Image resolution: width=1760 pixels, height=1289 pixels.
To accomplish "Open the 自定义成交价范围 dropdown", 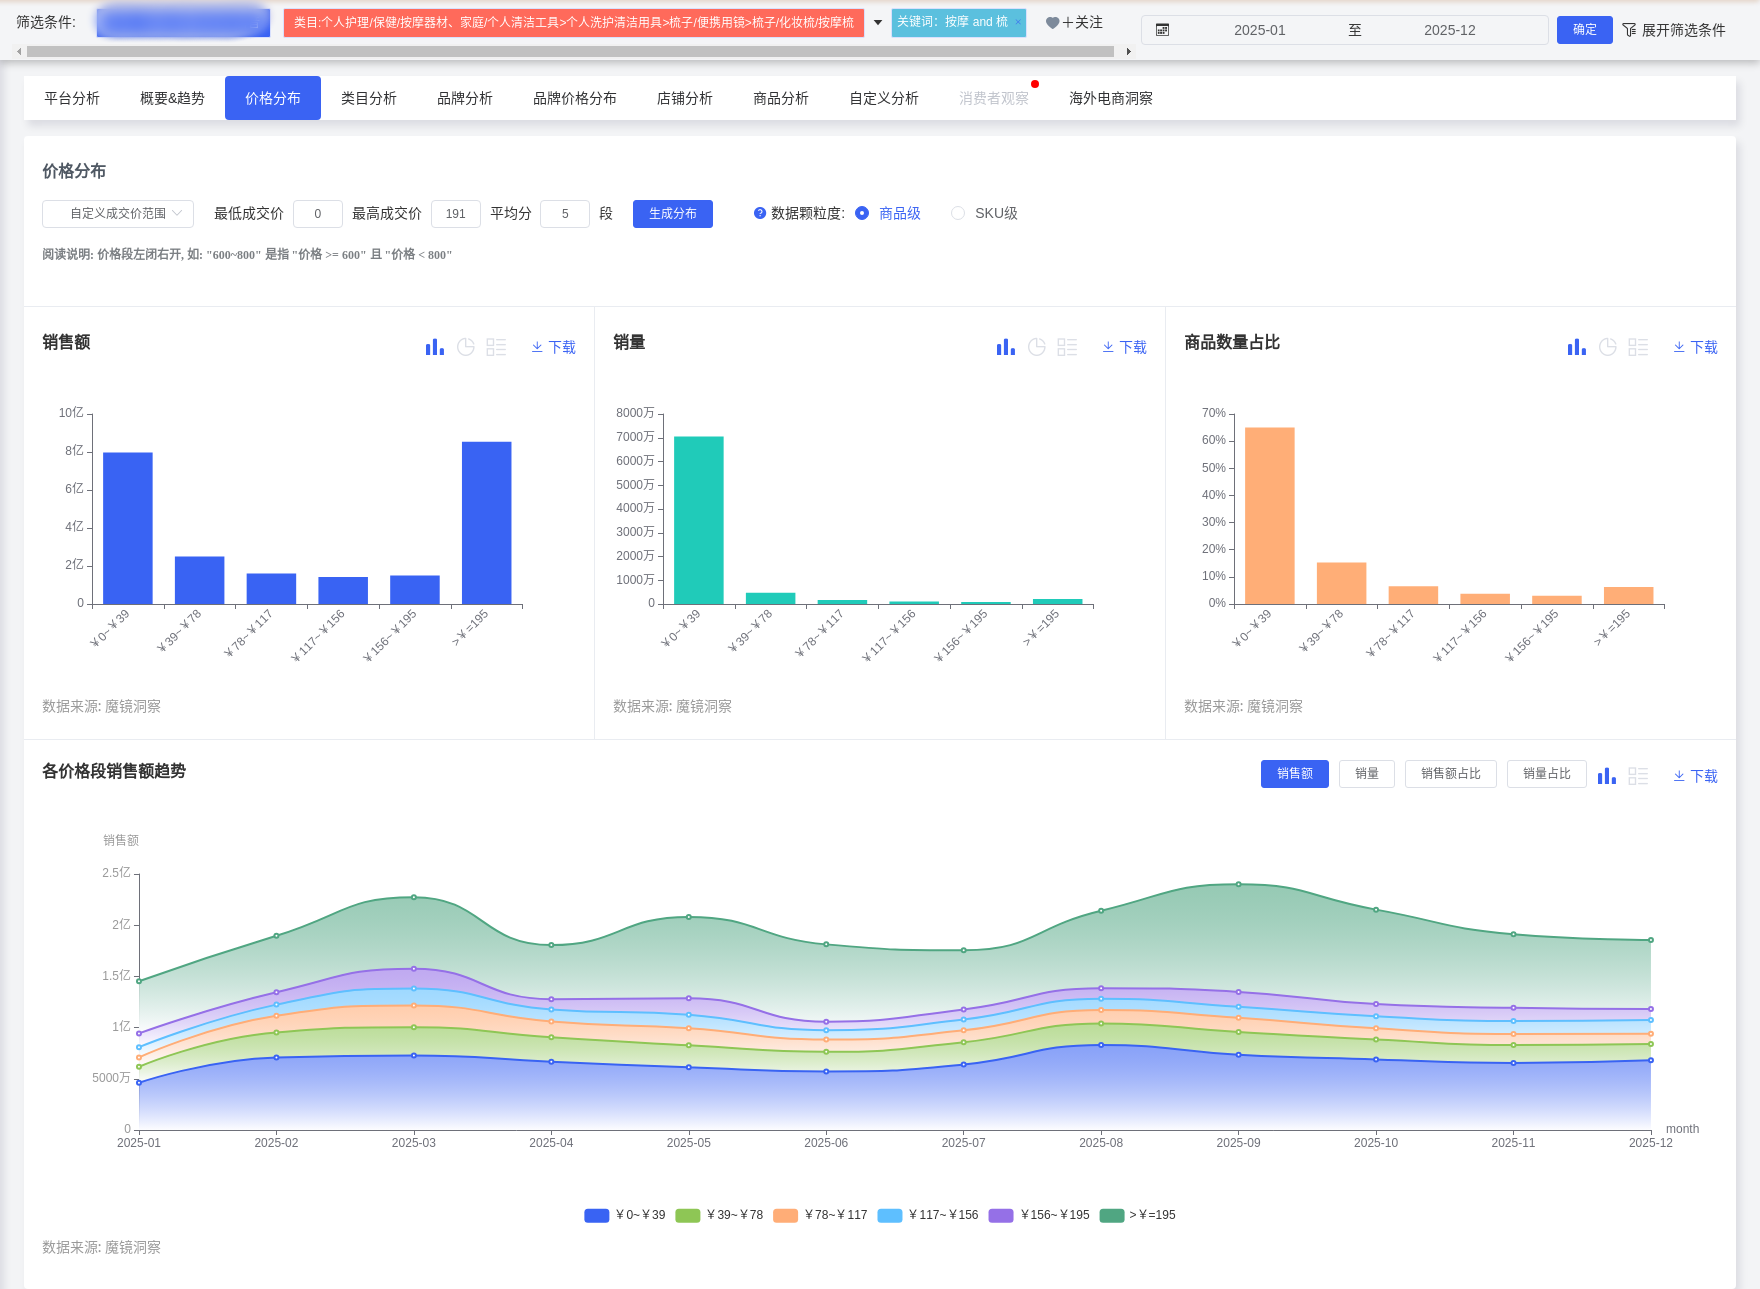I will tap(118, 214).
